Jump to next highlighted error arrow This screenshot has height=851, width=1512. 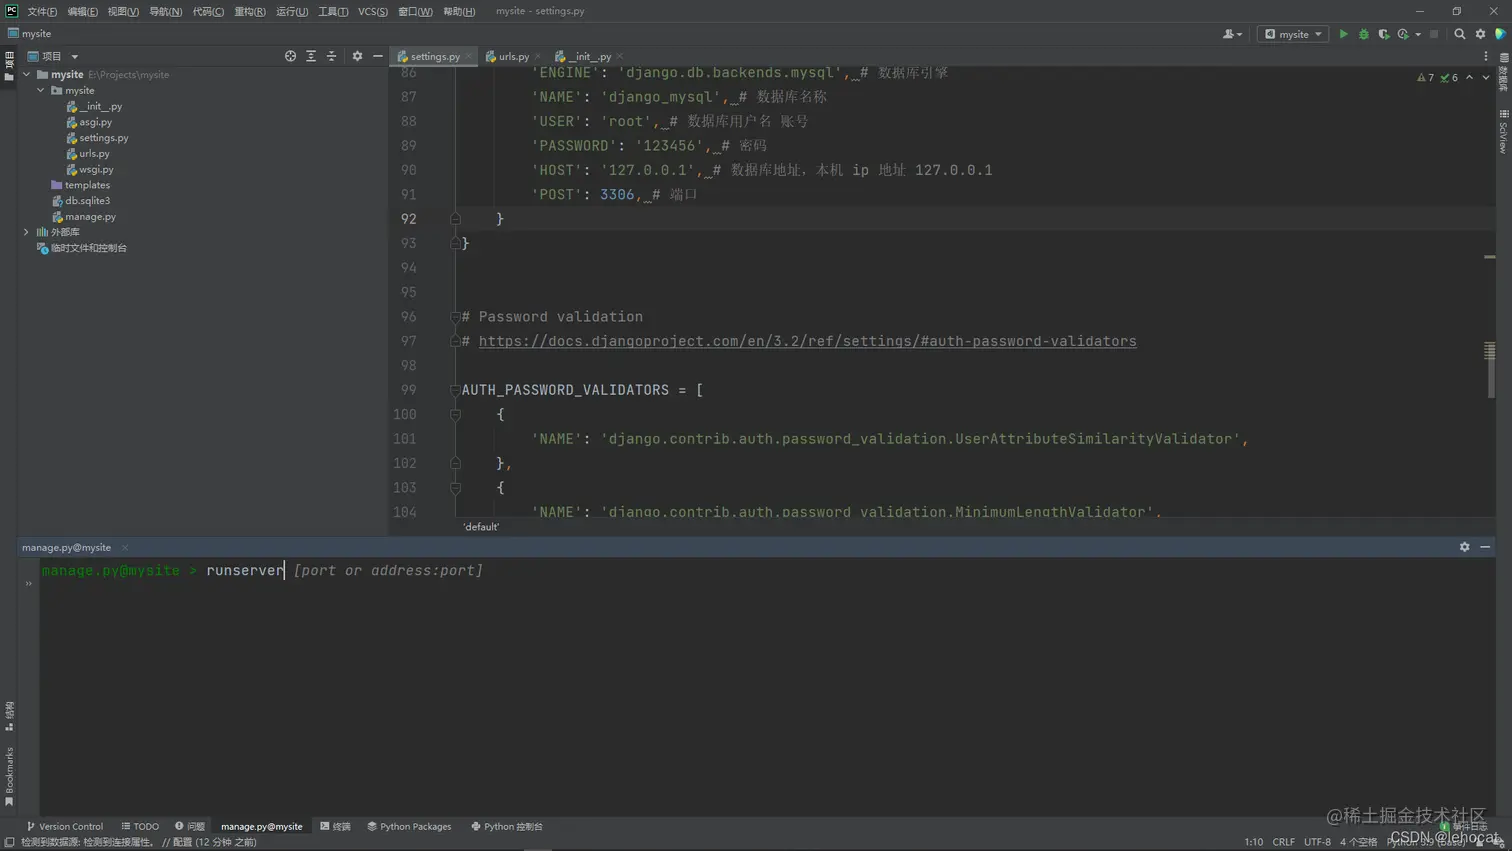(x=1486, y=77)
